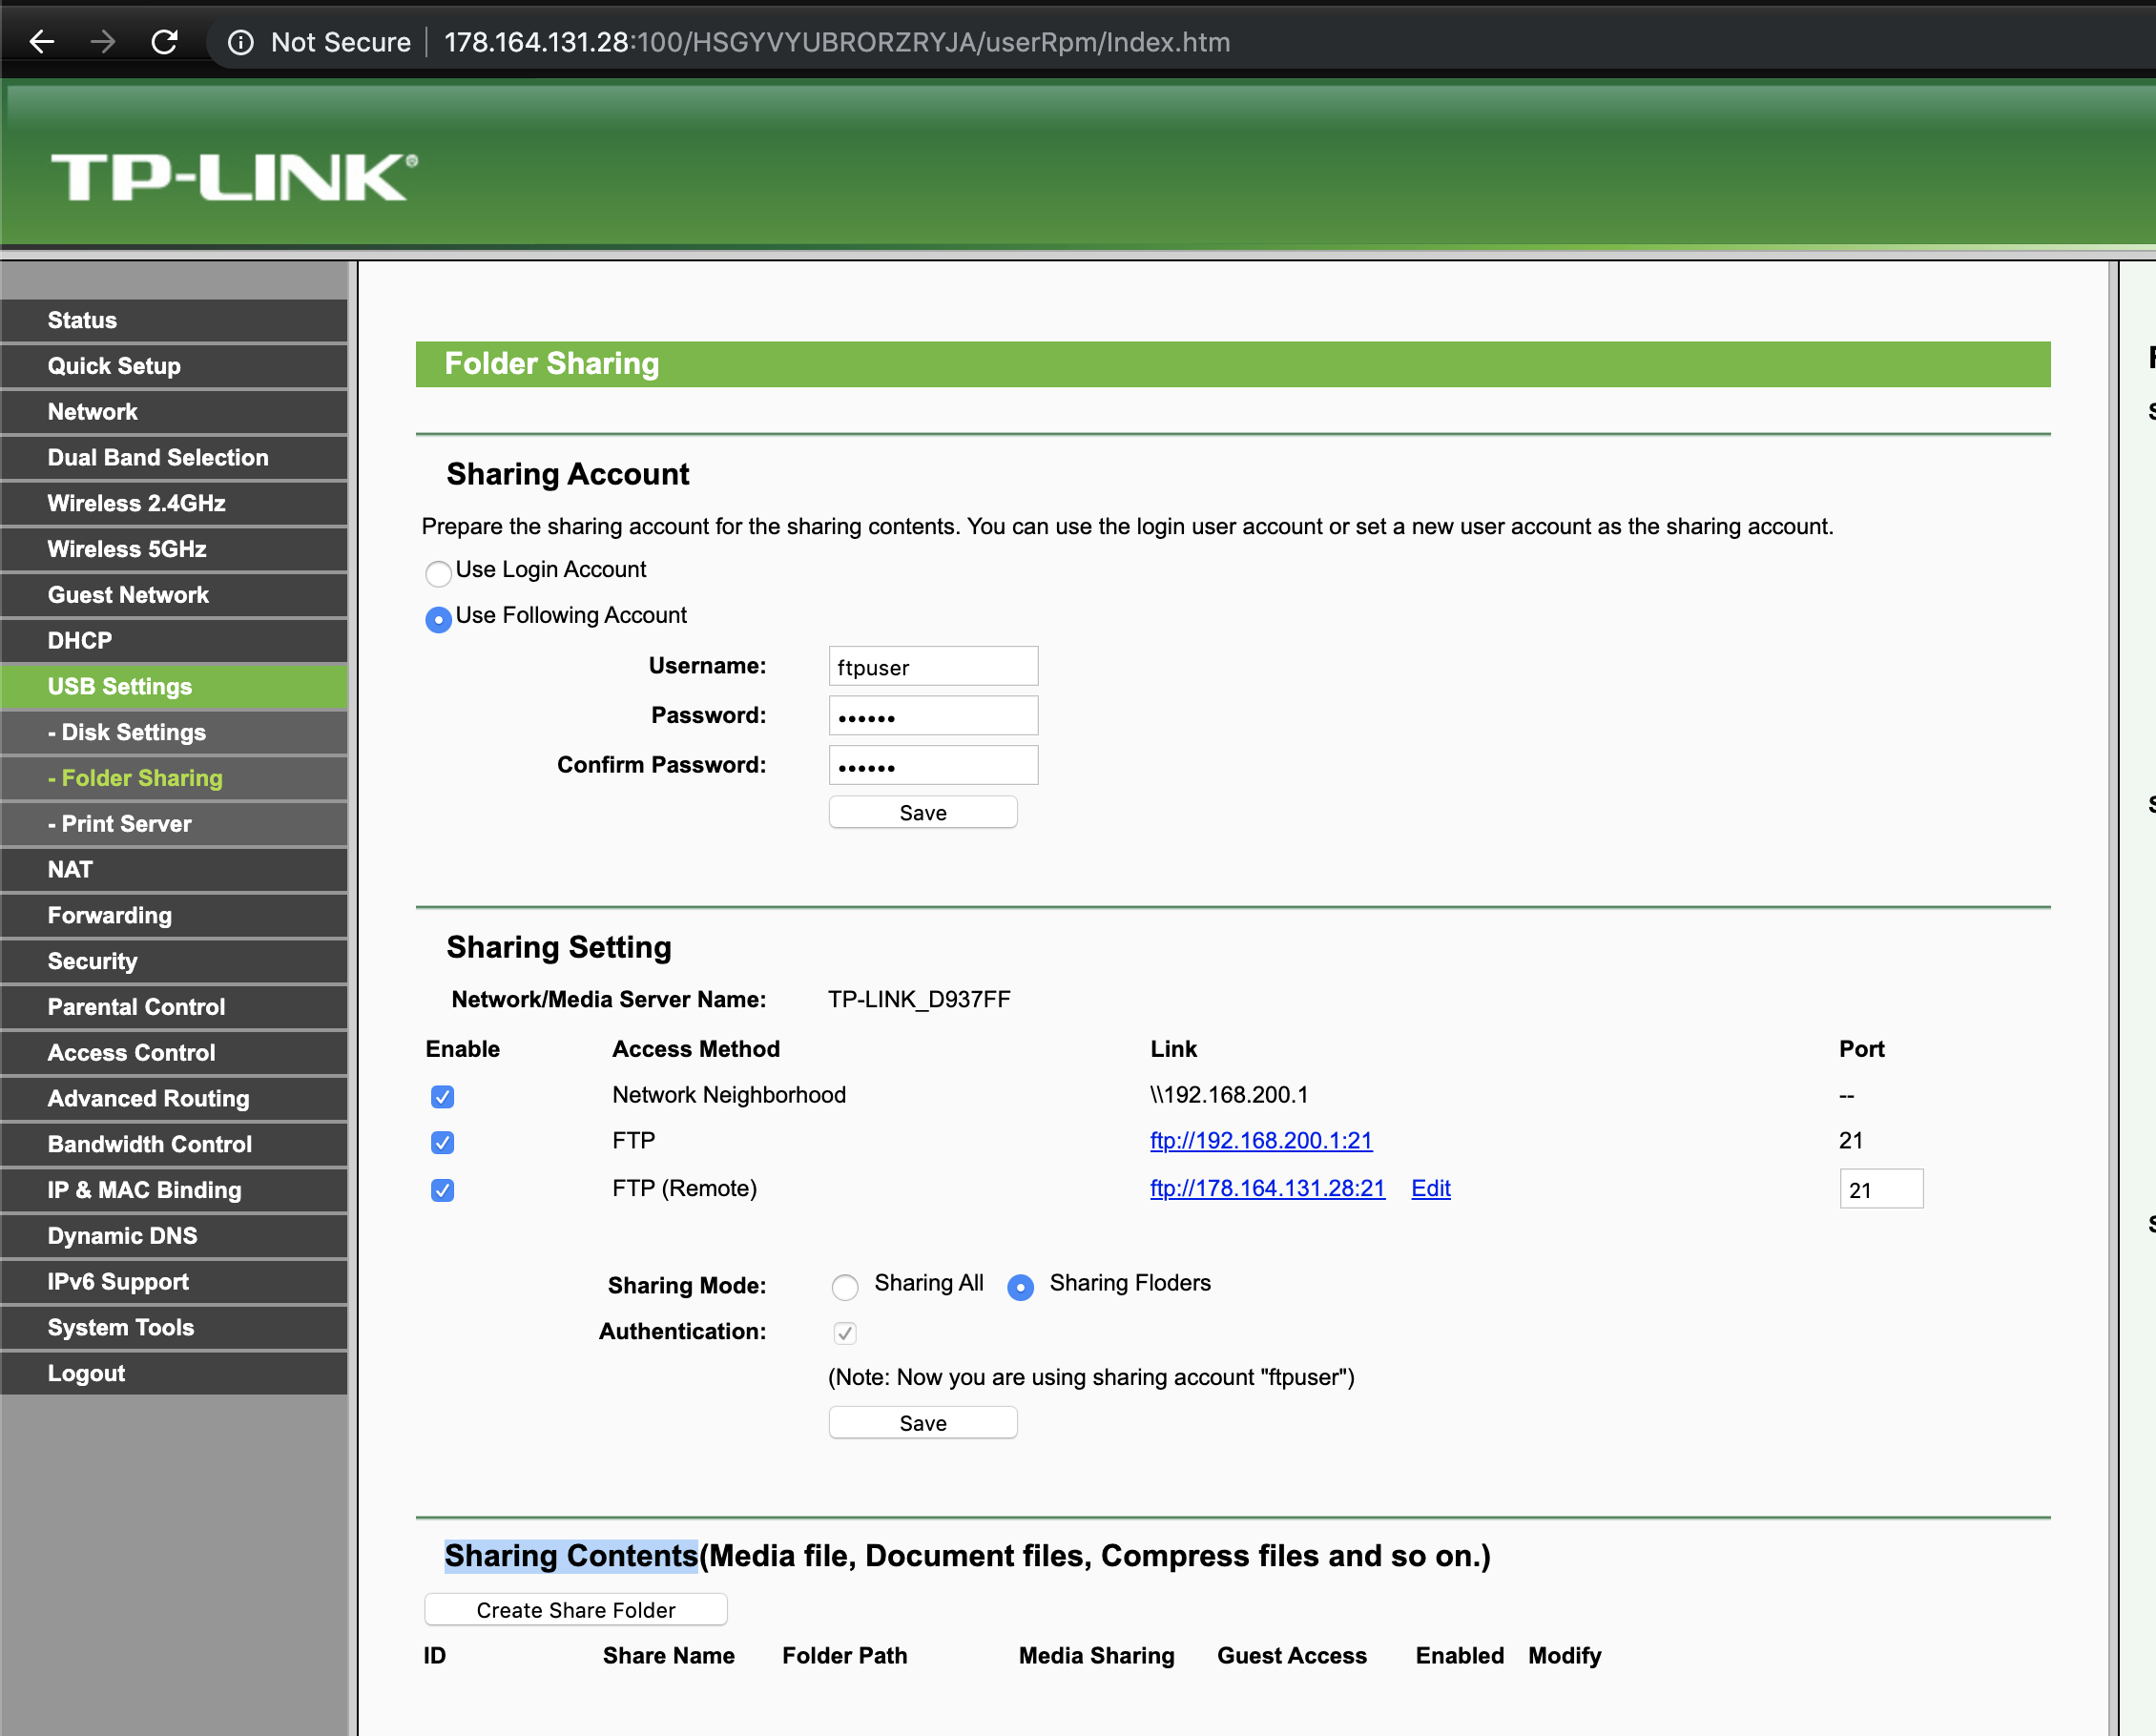Open the IPv6 Support menu item

pos(174,1282)
